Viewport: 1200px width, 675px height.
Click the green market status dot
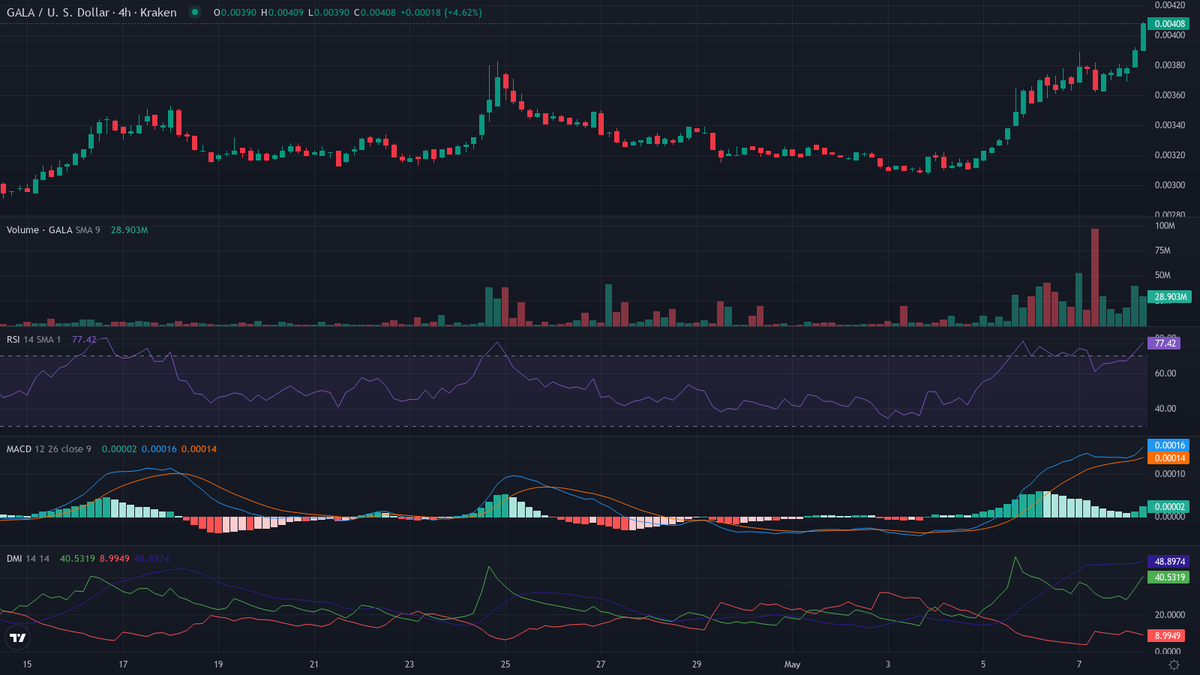click(194, 12)
